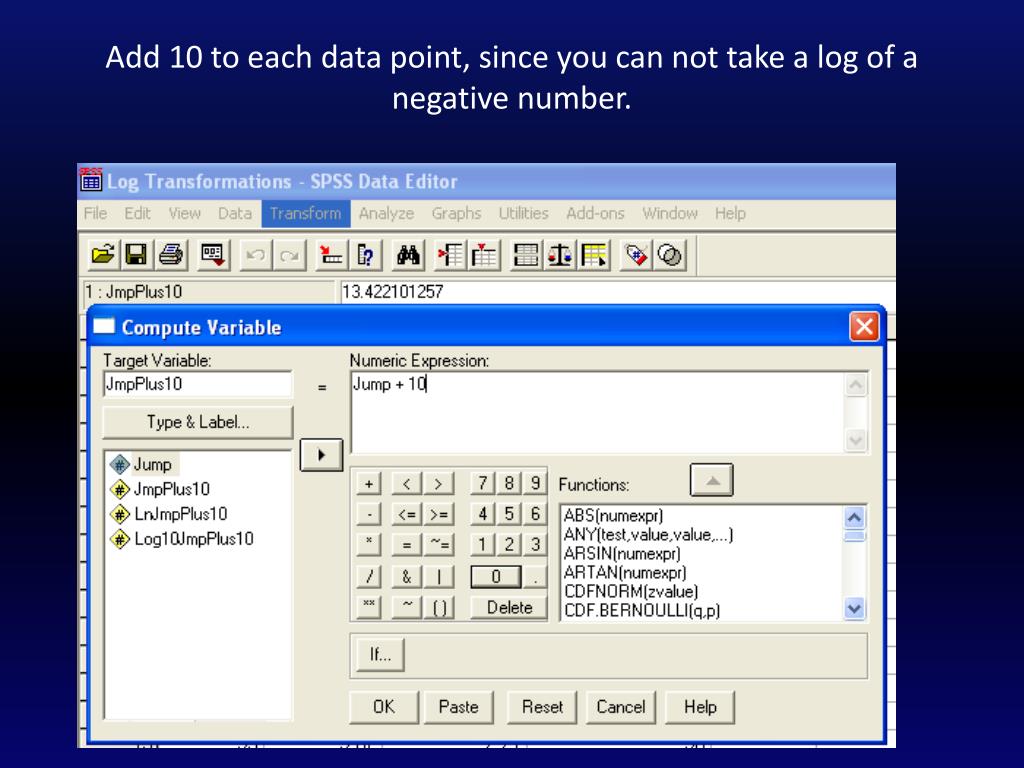The image size is (1024, 768).
Task: Click the If... condition button
Action: point(380,654)
